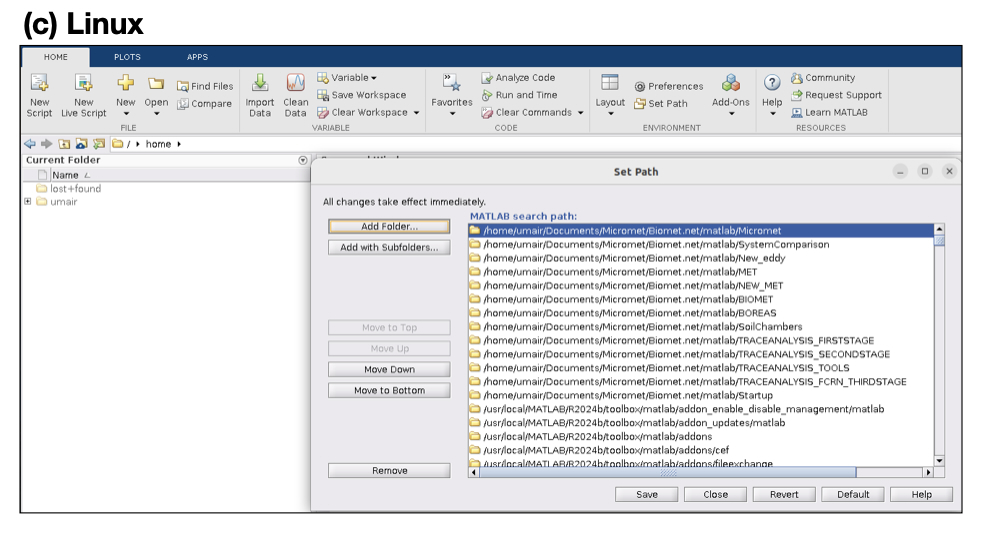Click the Help button in Set Path dialog
986x535 pixels.
tap(922, 495)
